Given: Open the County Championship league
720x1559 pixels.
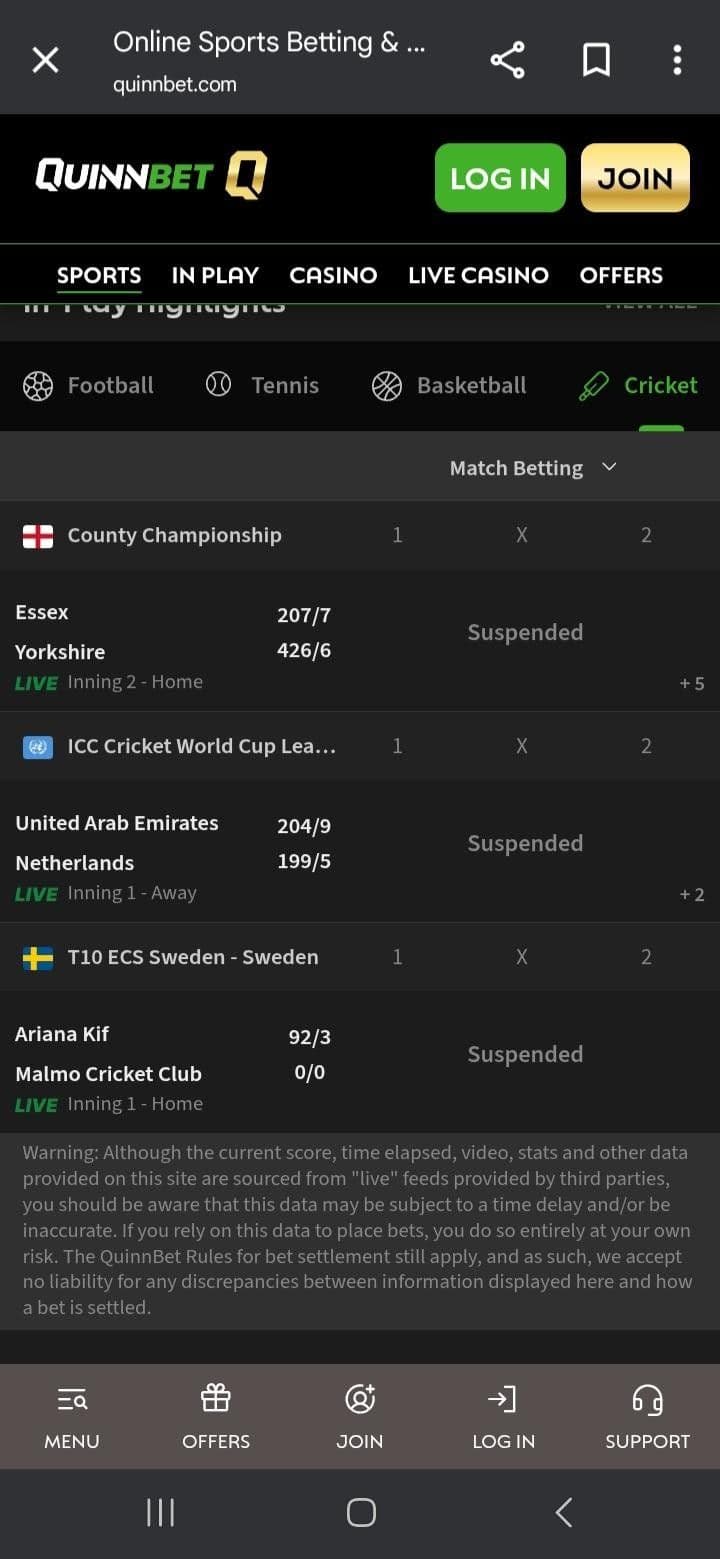Looking at the screenshot, I should 174,535.
